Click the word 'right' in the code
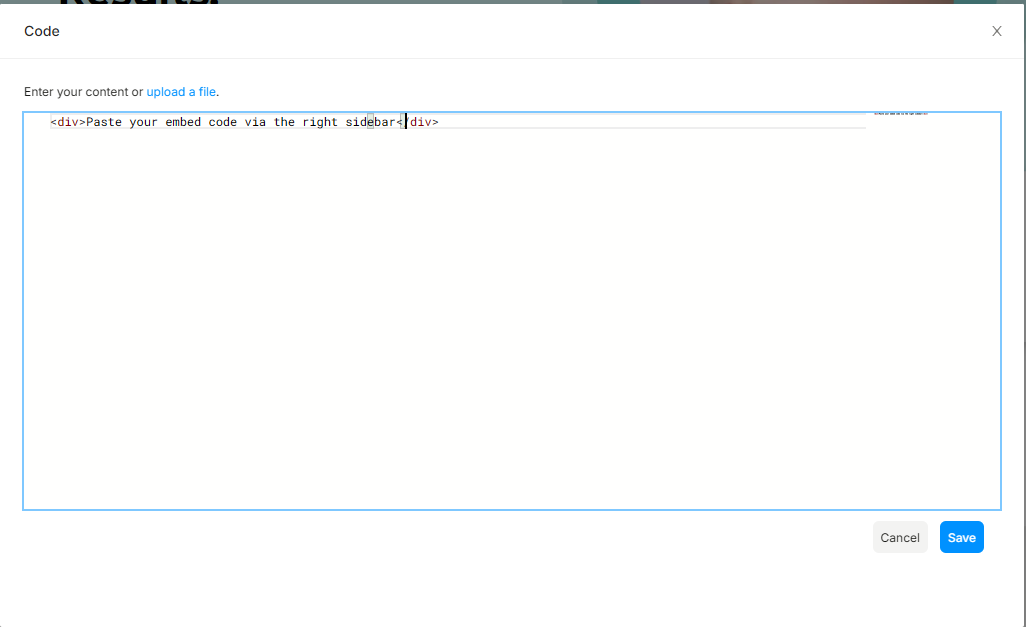The height and width of the screenshot is (627, 1026). (x=320, y=122)
